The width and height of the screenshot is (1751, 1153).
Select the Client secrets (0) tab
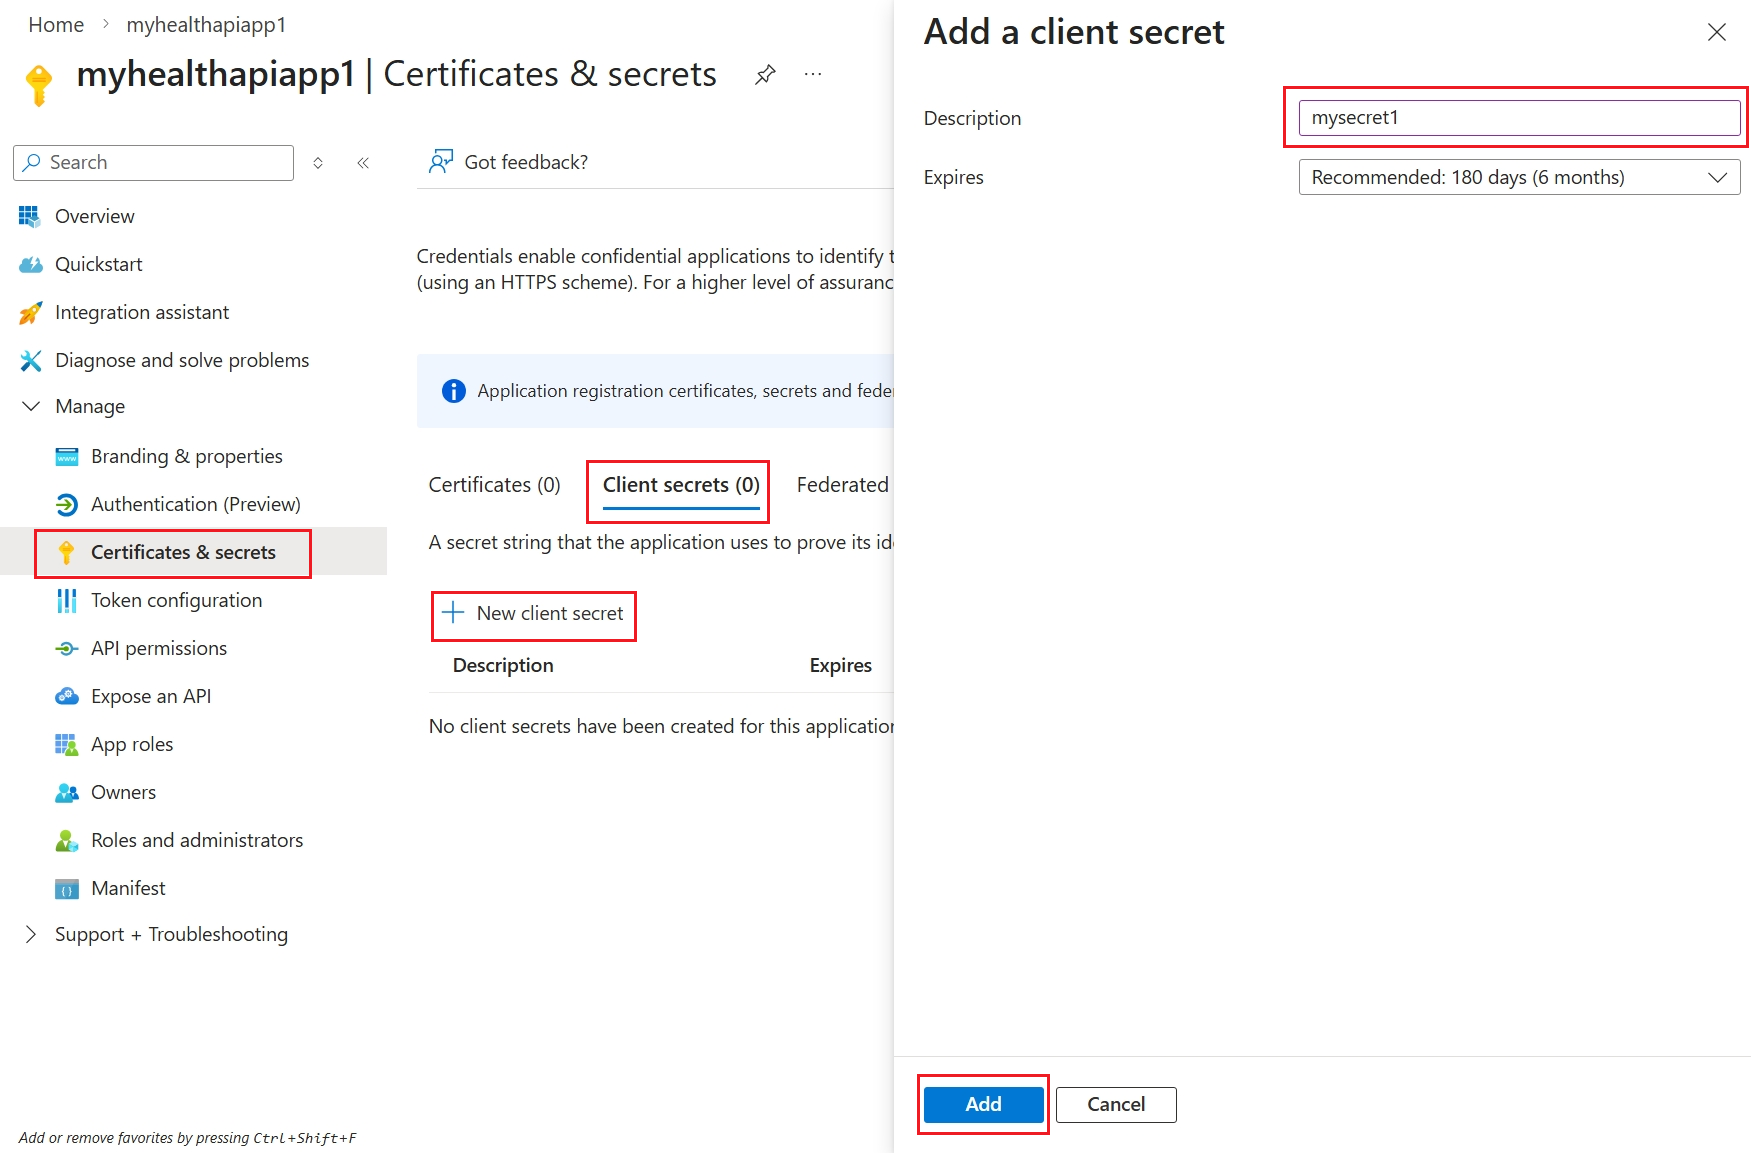click(x=680, y=485)
